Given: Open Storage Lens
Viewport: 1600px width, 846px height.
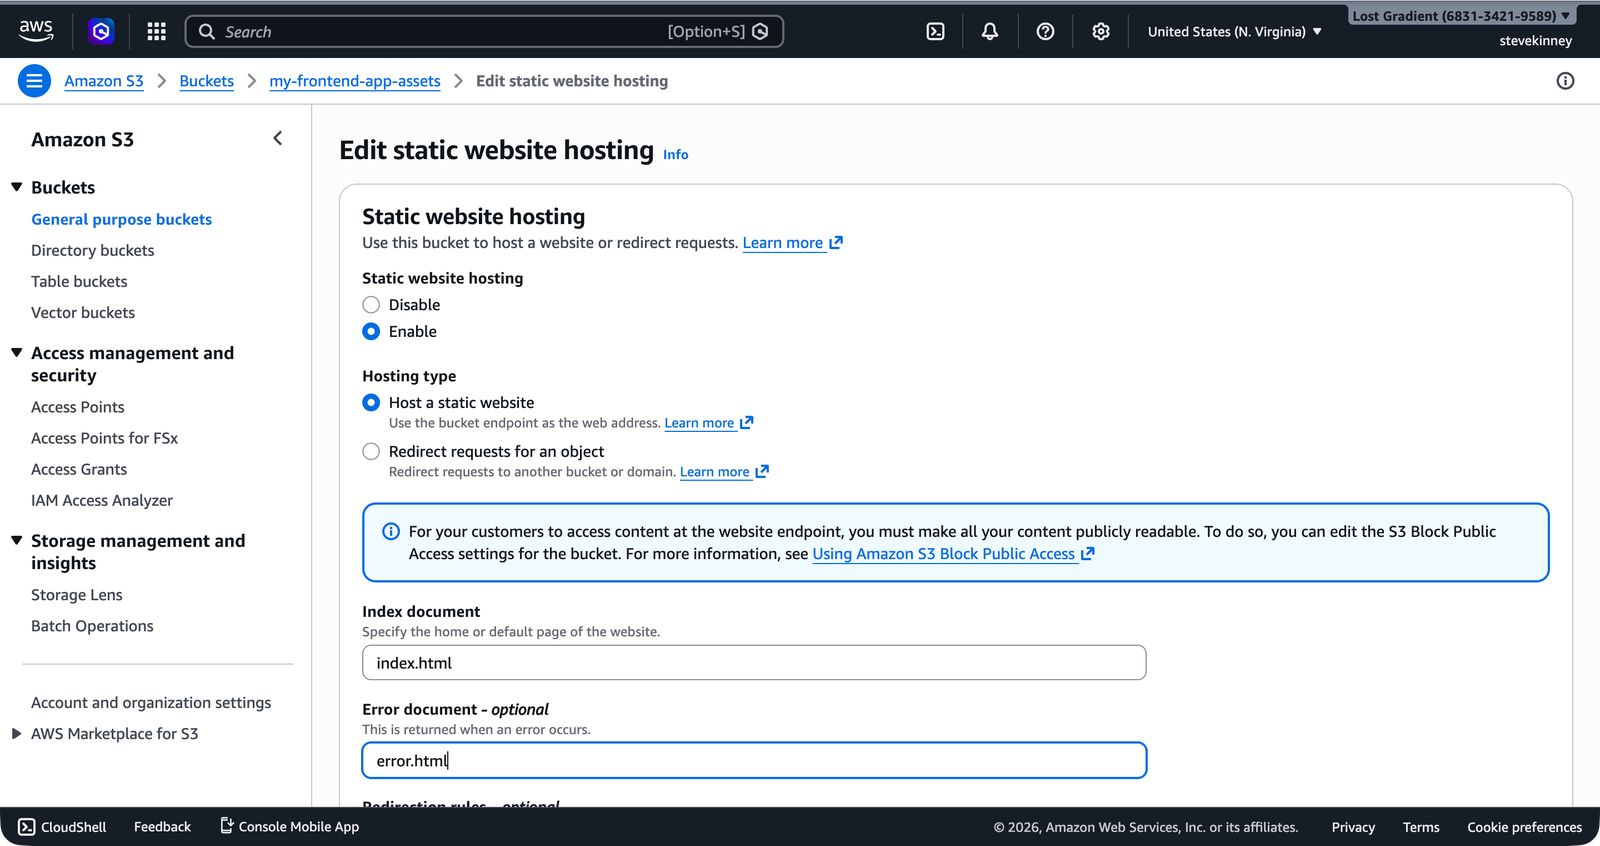Looking at the screenshot, I should (x=77, y=595).
